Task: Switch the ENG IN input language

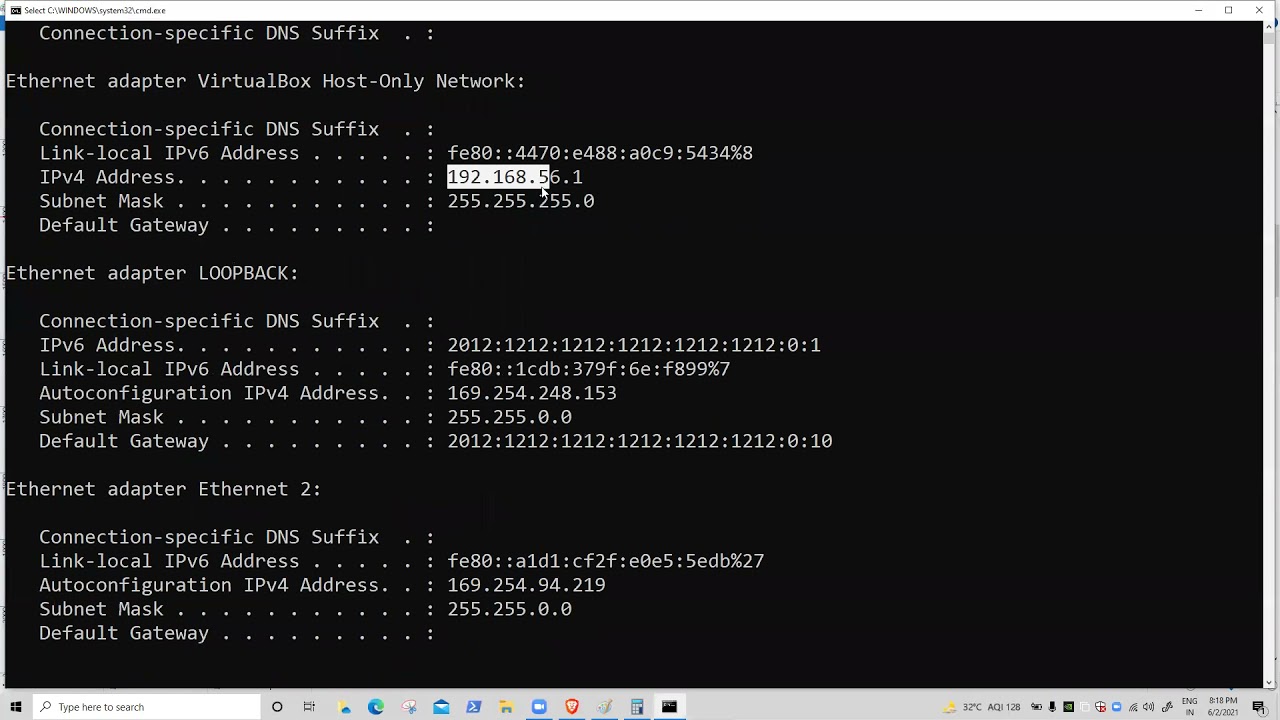Action: coord(1190,707)
